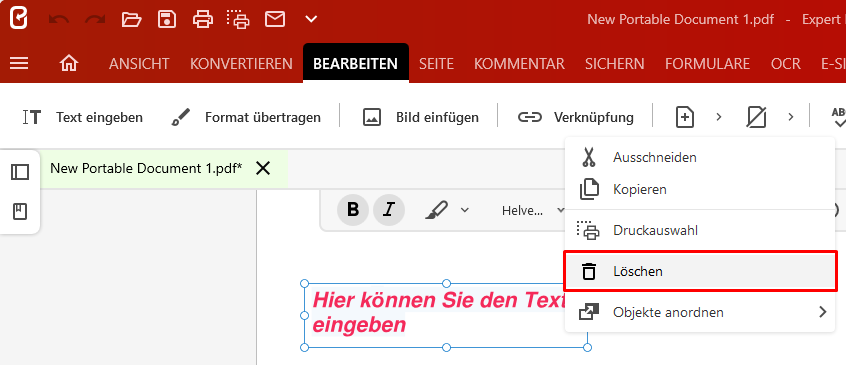The image size is (846, 365).
Task: Toggle italic formatting button
Action: pyautogui.click(x=389, y=210)
